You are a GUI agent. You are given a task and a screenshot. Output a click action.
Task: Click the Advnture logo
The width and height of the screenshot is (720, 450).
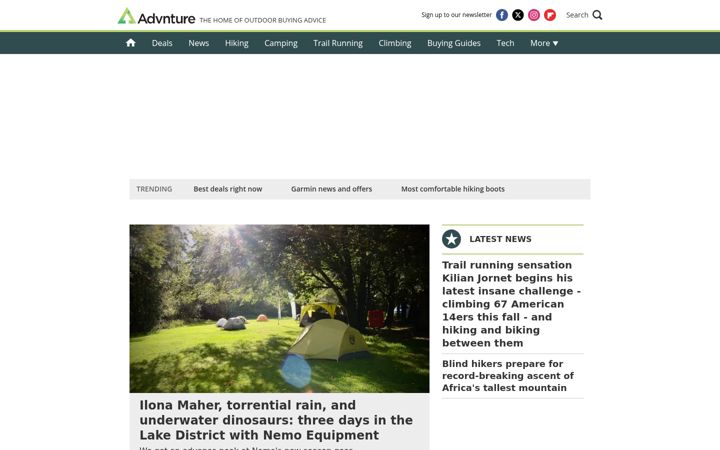pos(157,17)
